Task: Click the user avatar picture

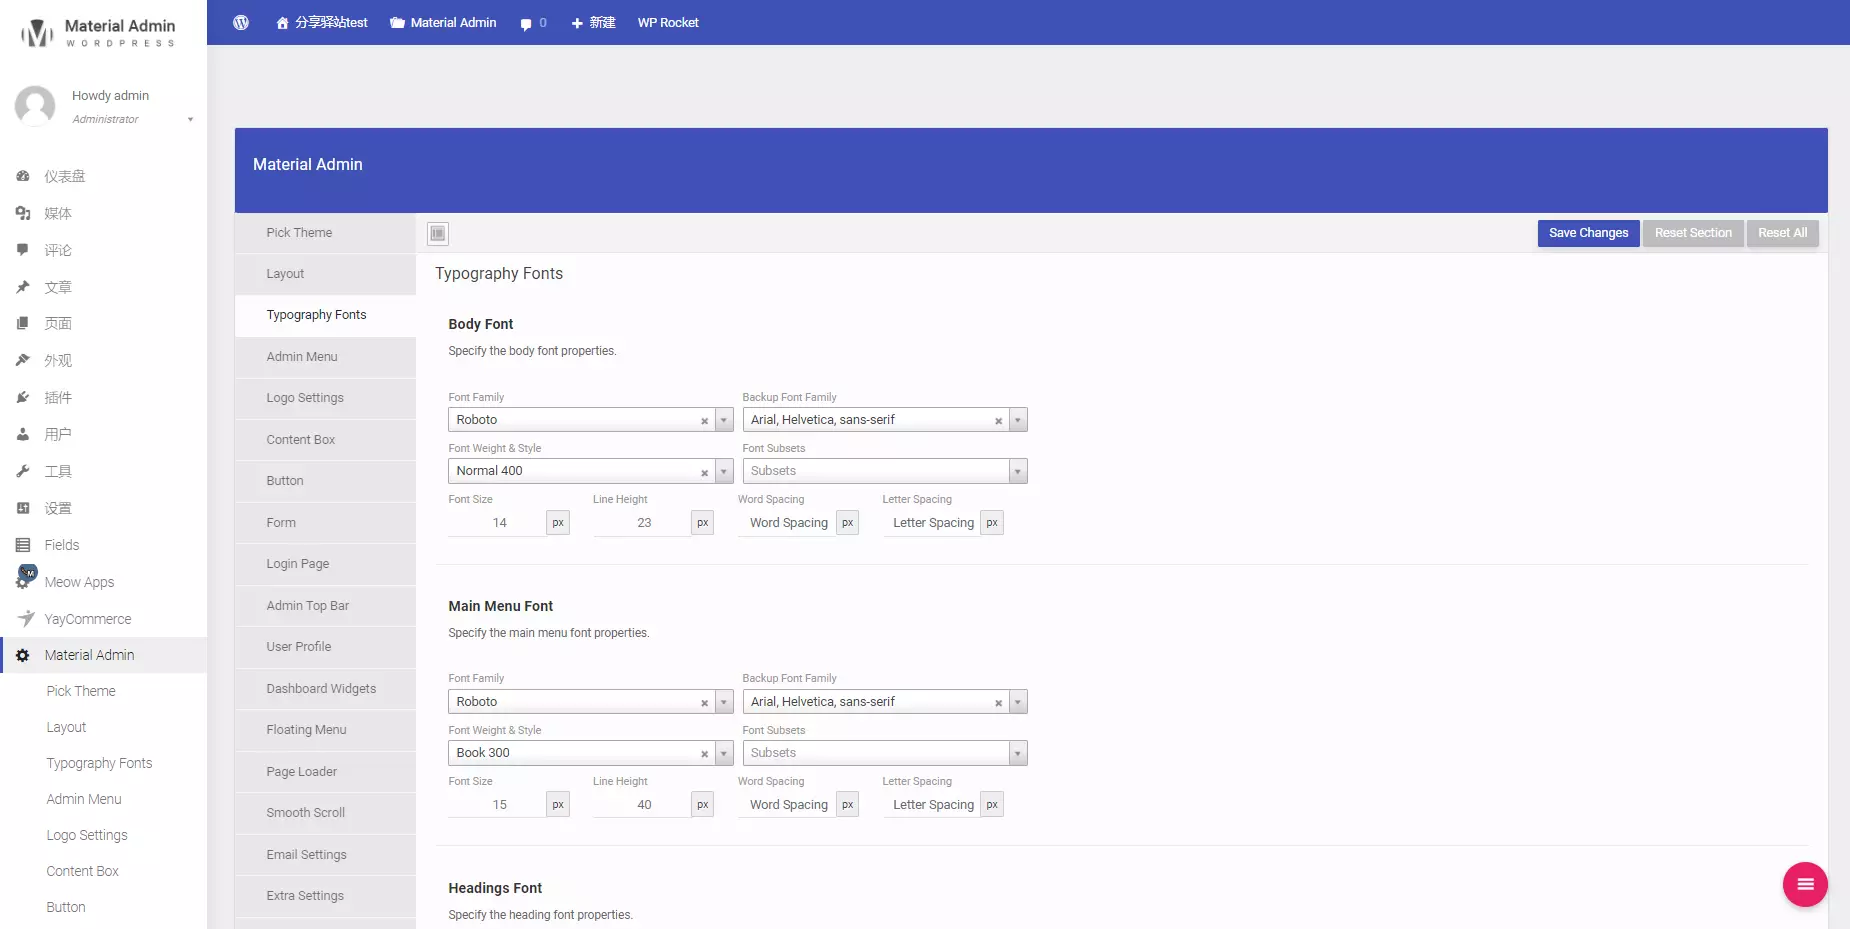Action: tap(35, 105)
